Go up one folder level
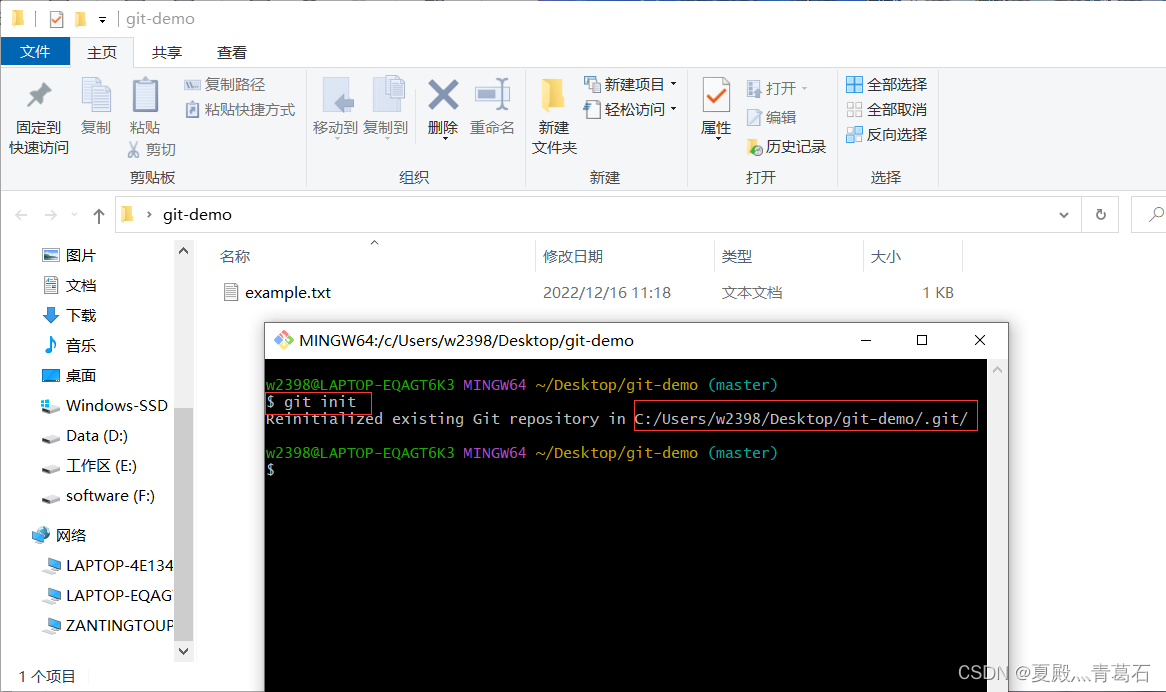Screen dimensions: 1166x692 (99, 216)
